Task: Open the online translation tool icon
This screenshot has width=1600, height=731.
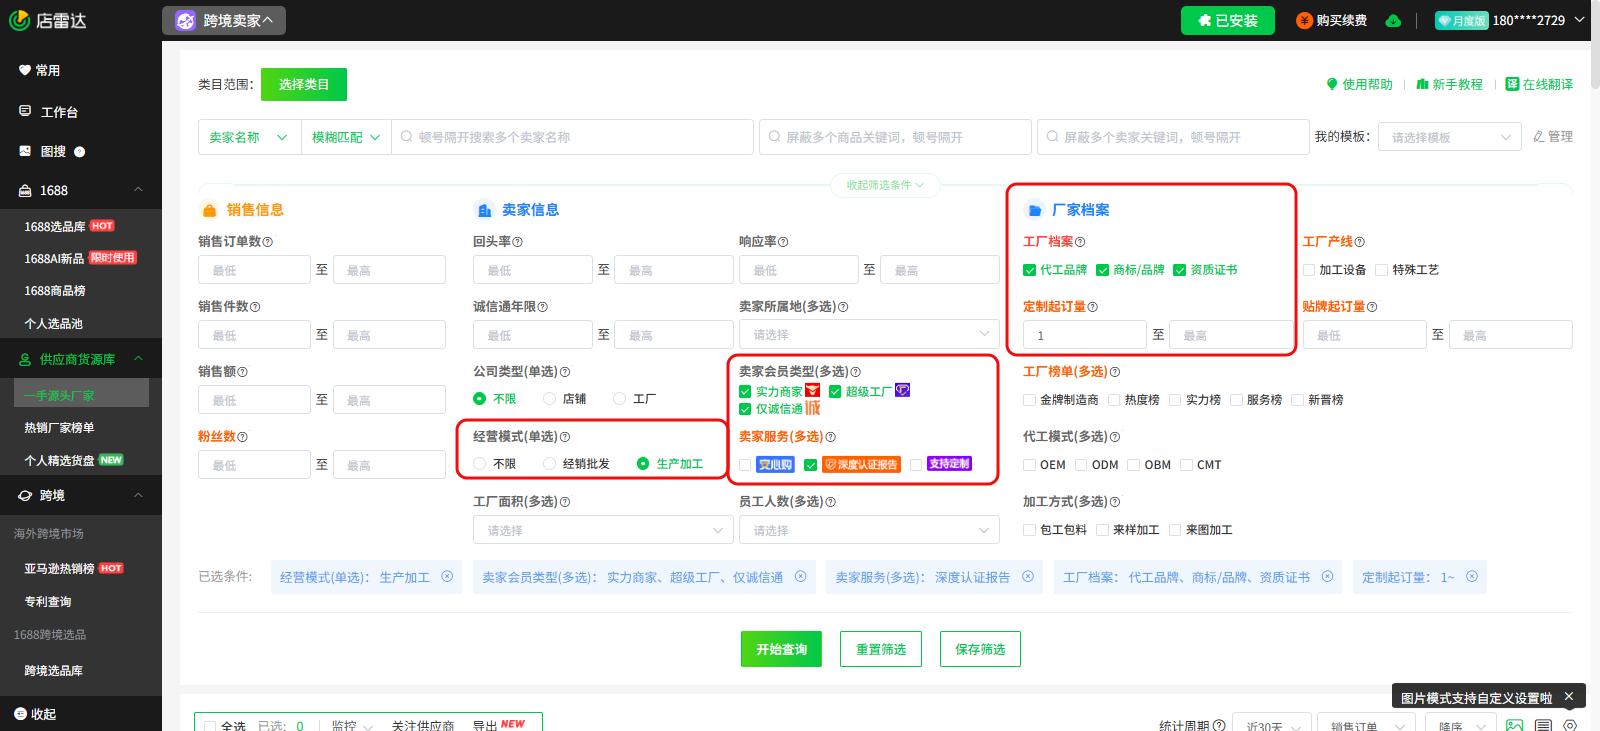Action: coord(1512,84)
